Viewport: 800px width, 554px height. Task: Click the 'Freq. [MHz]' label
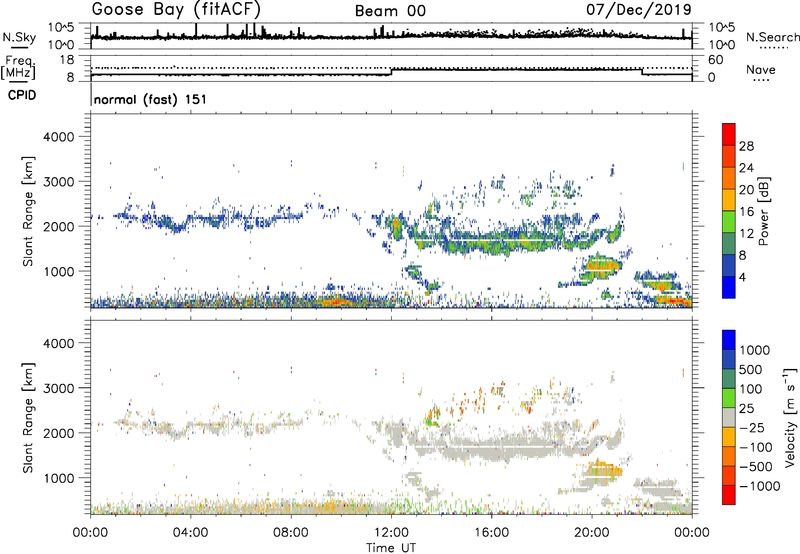[x=18, y=67]
